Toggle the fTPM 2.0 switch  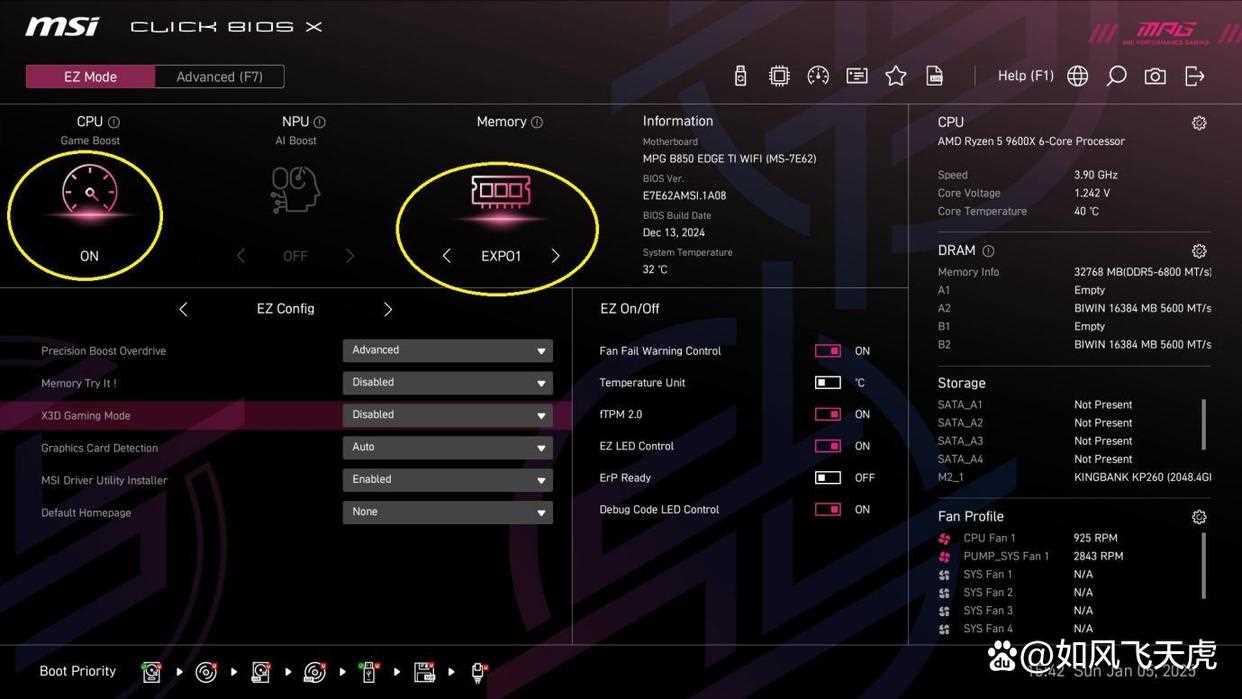(x=828, y=414)
